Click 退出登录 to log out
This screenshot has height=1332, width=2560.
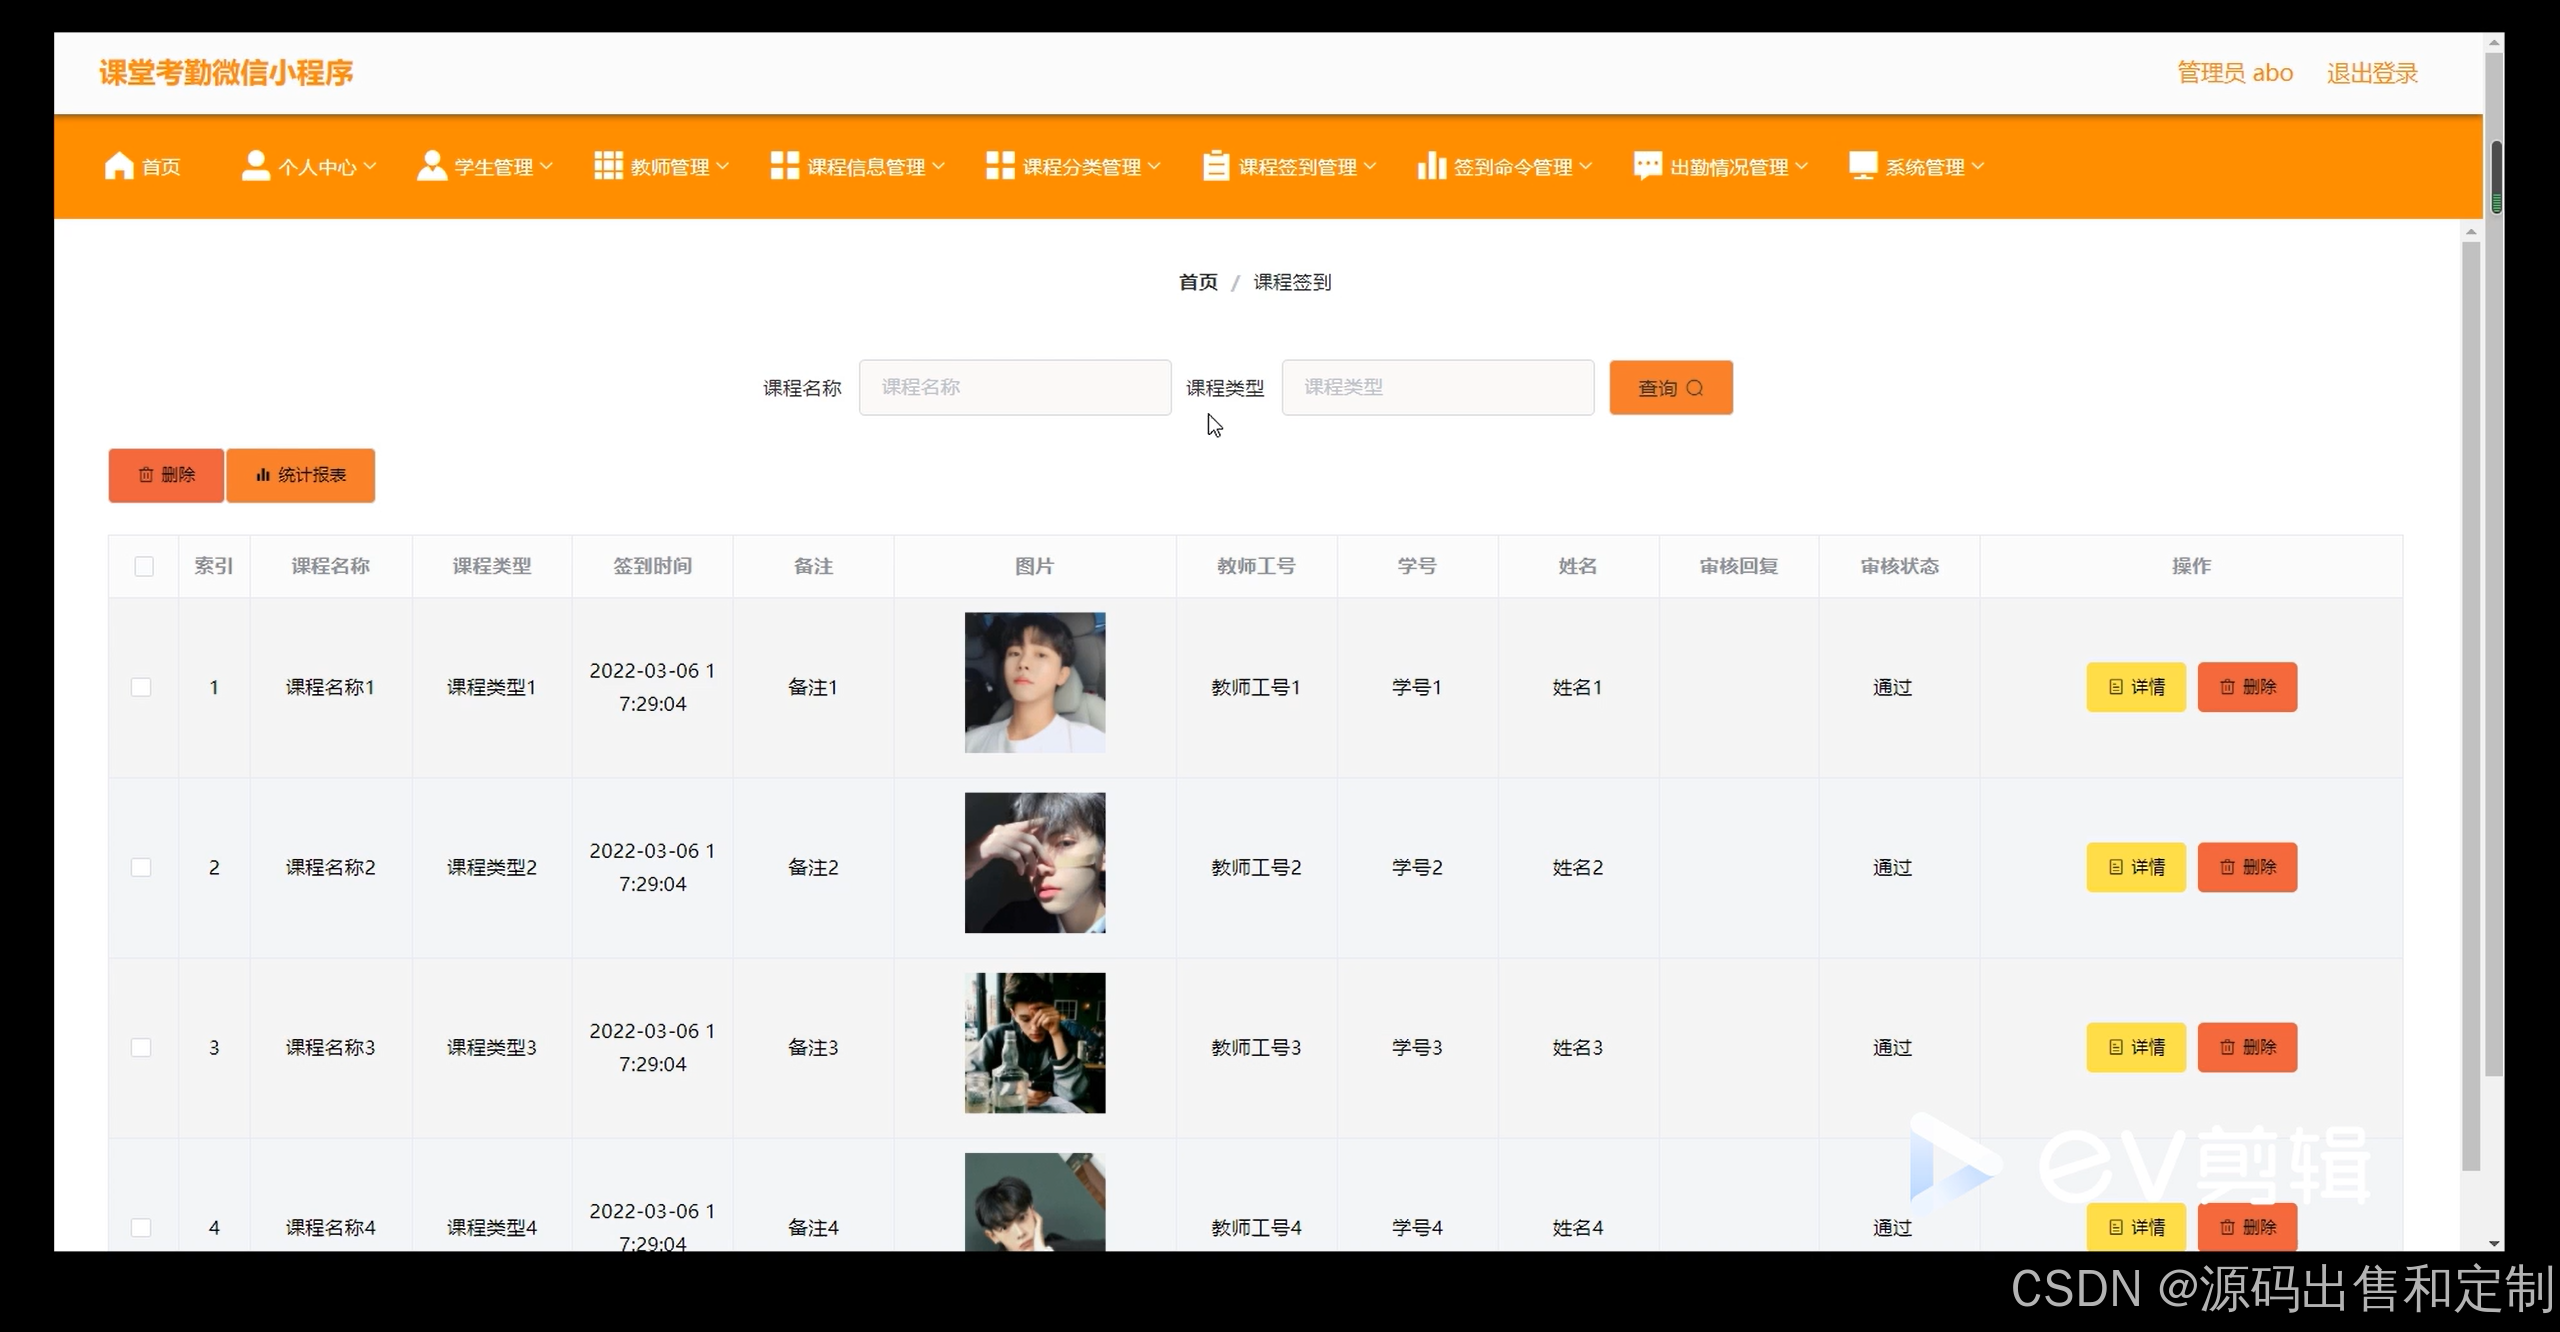tap(2371, 73)
